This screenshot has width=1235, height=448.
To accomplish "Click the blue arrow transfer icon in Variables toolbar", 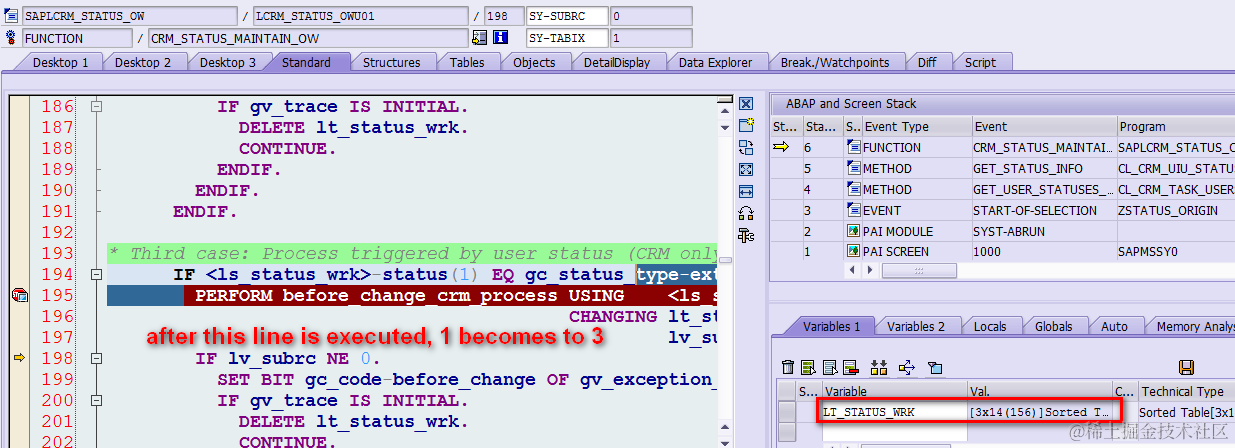I will point(908,367).
